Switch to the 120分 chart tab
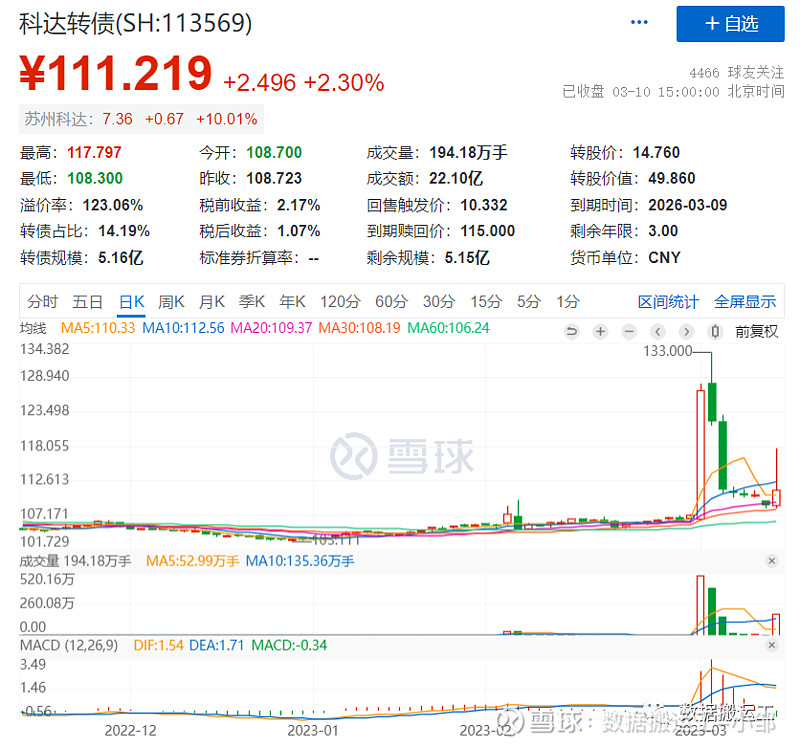The height and width of the screenshot is (747, 800). click(x=340, y=302)
